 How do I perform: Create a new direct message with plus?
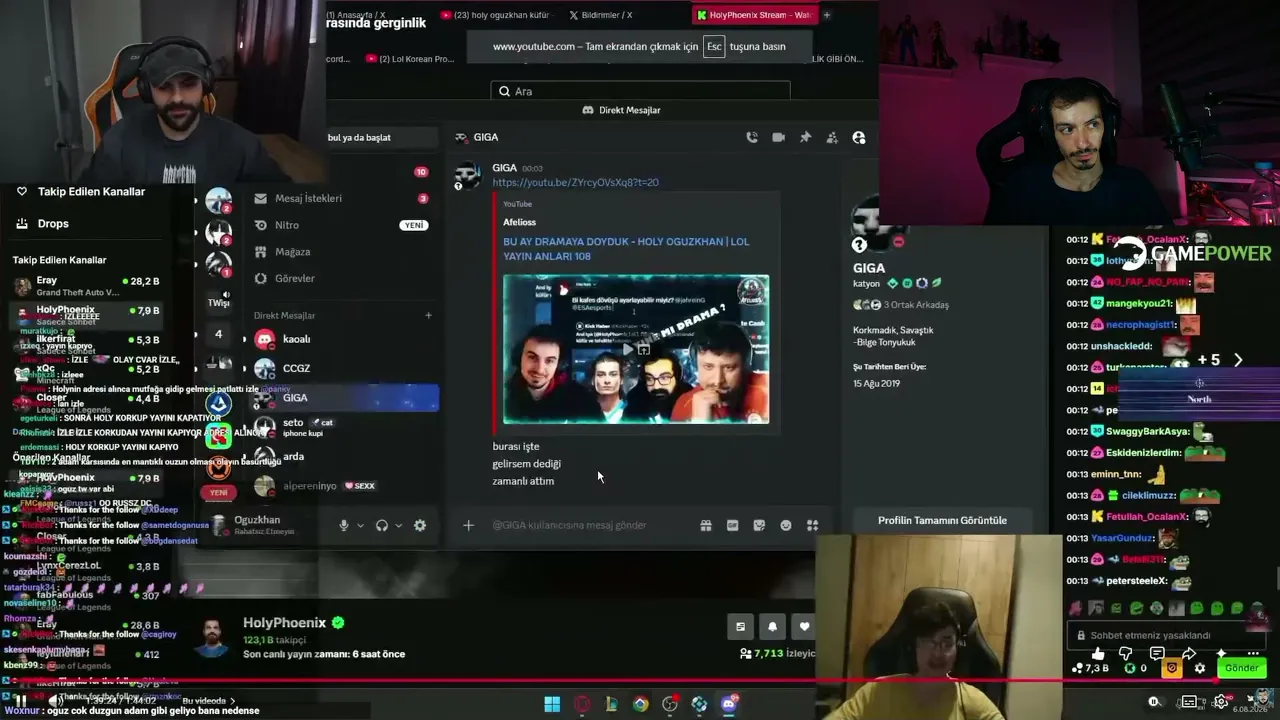pyautogui.click(x=428, y=316)
